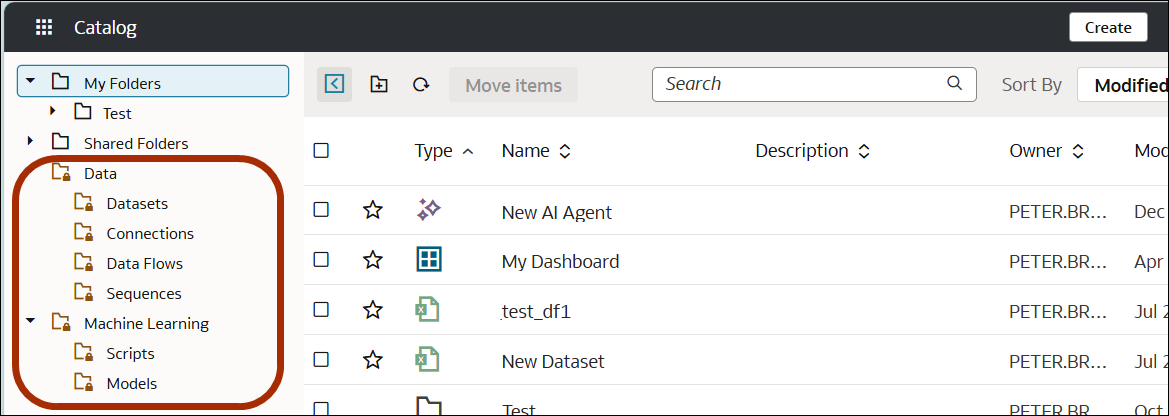Viewport: 1169px width, 416px height.
Task: Collapse the folder tree panel icon
Action: [x=334, y=85]
